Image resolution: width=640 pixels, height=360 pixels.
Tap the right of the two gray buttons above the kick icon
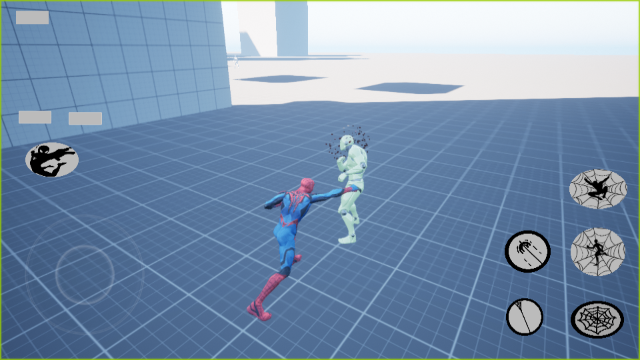click(x=85, y=118)
